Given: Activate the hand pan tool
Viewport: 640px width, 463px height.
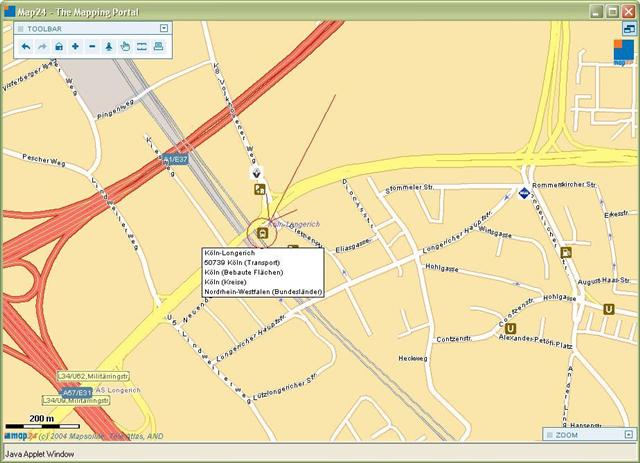Looking at the screenshot, I should pyautogui.click(x=125, y=47).
